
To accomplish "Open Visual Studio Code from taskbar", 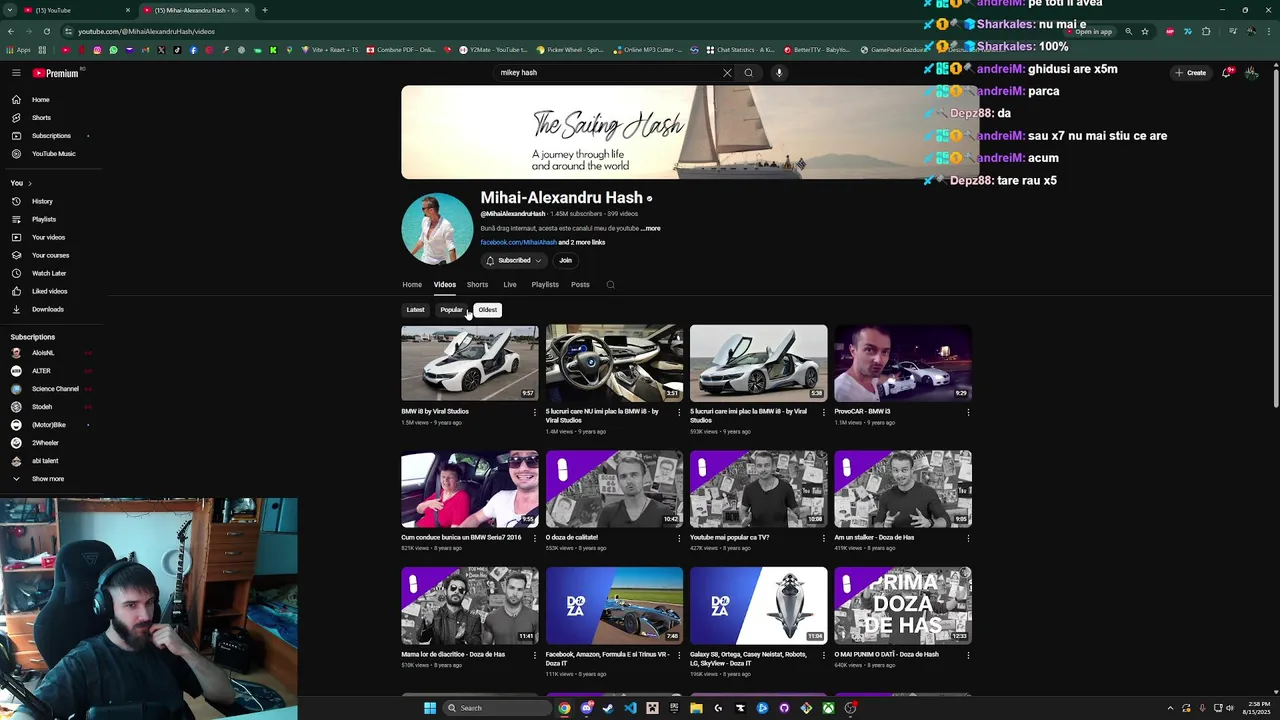I will (630, 708).
